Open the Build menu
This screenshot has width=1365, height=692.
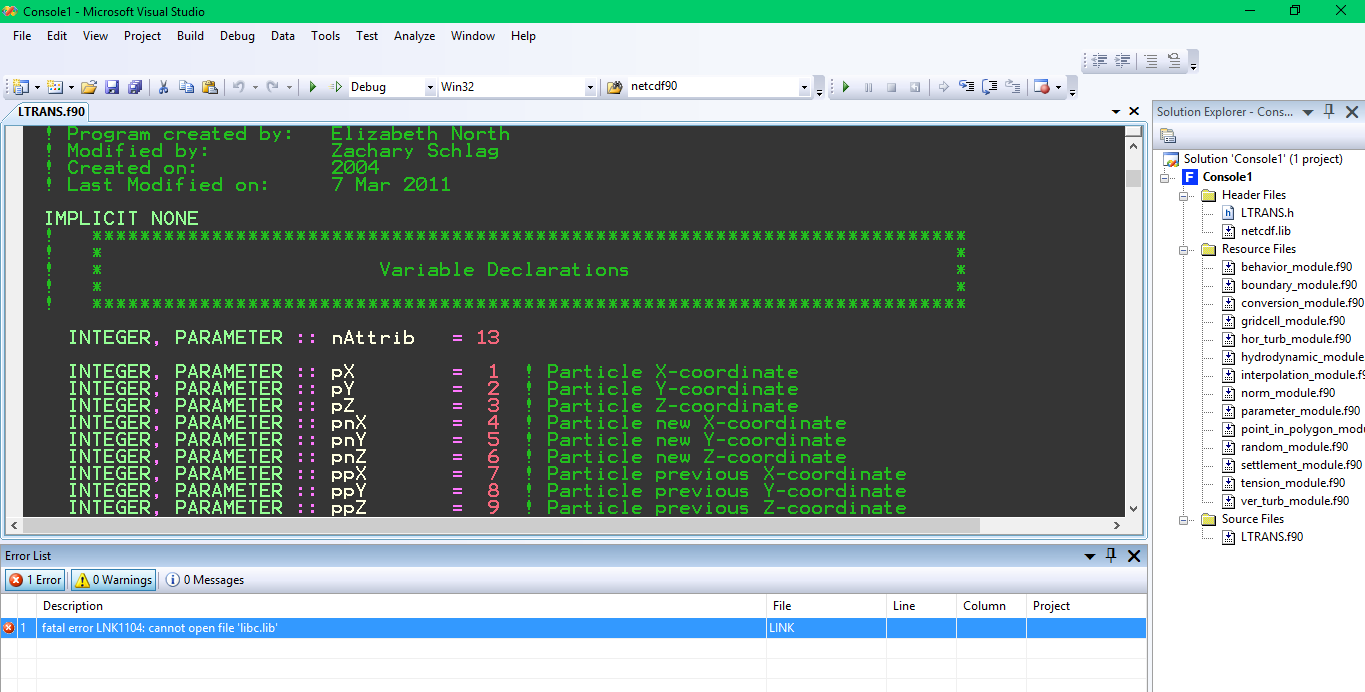(x=190, y=36)
